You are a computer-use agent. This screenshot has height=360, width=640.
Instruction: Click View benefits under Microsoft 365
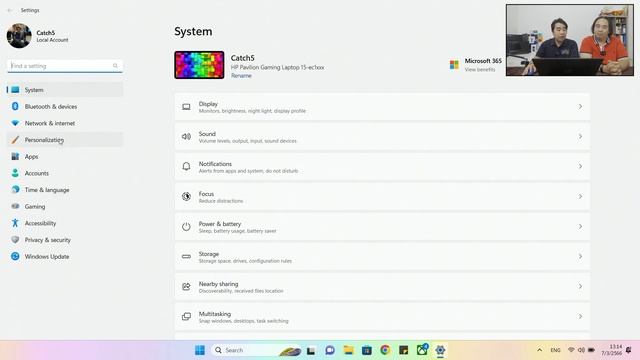(x=480, y=70)
